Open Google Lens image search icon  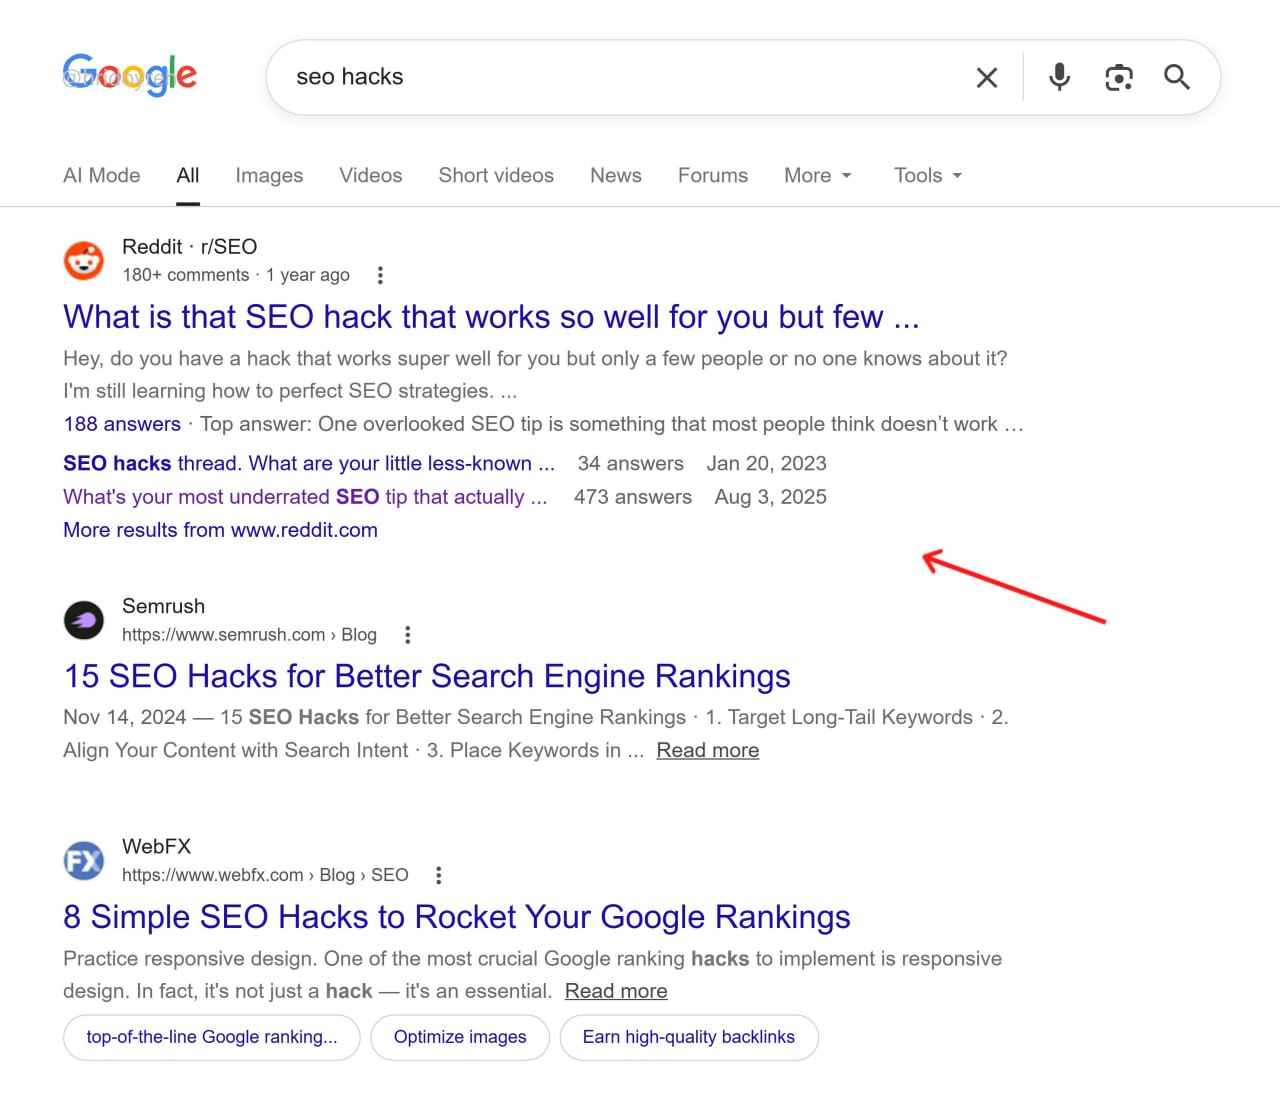(1118, 77)
